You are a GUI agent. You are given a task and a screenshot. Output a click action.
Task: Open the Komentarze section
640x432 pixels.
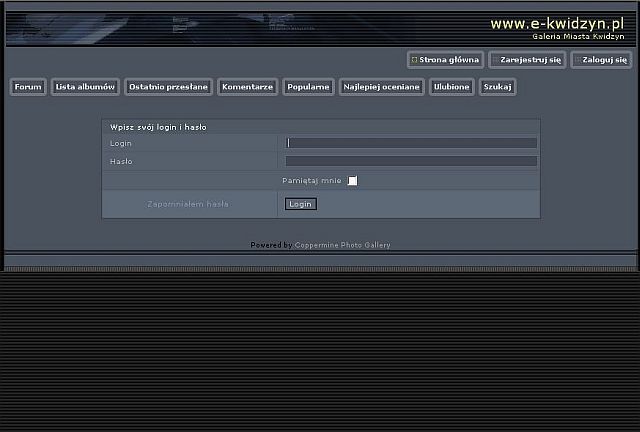(x=247, y=87)
